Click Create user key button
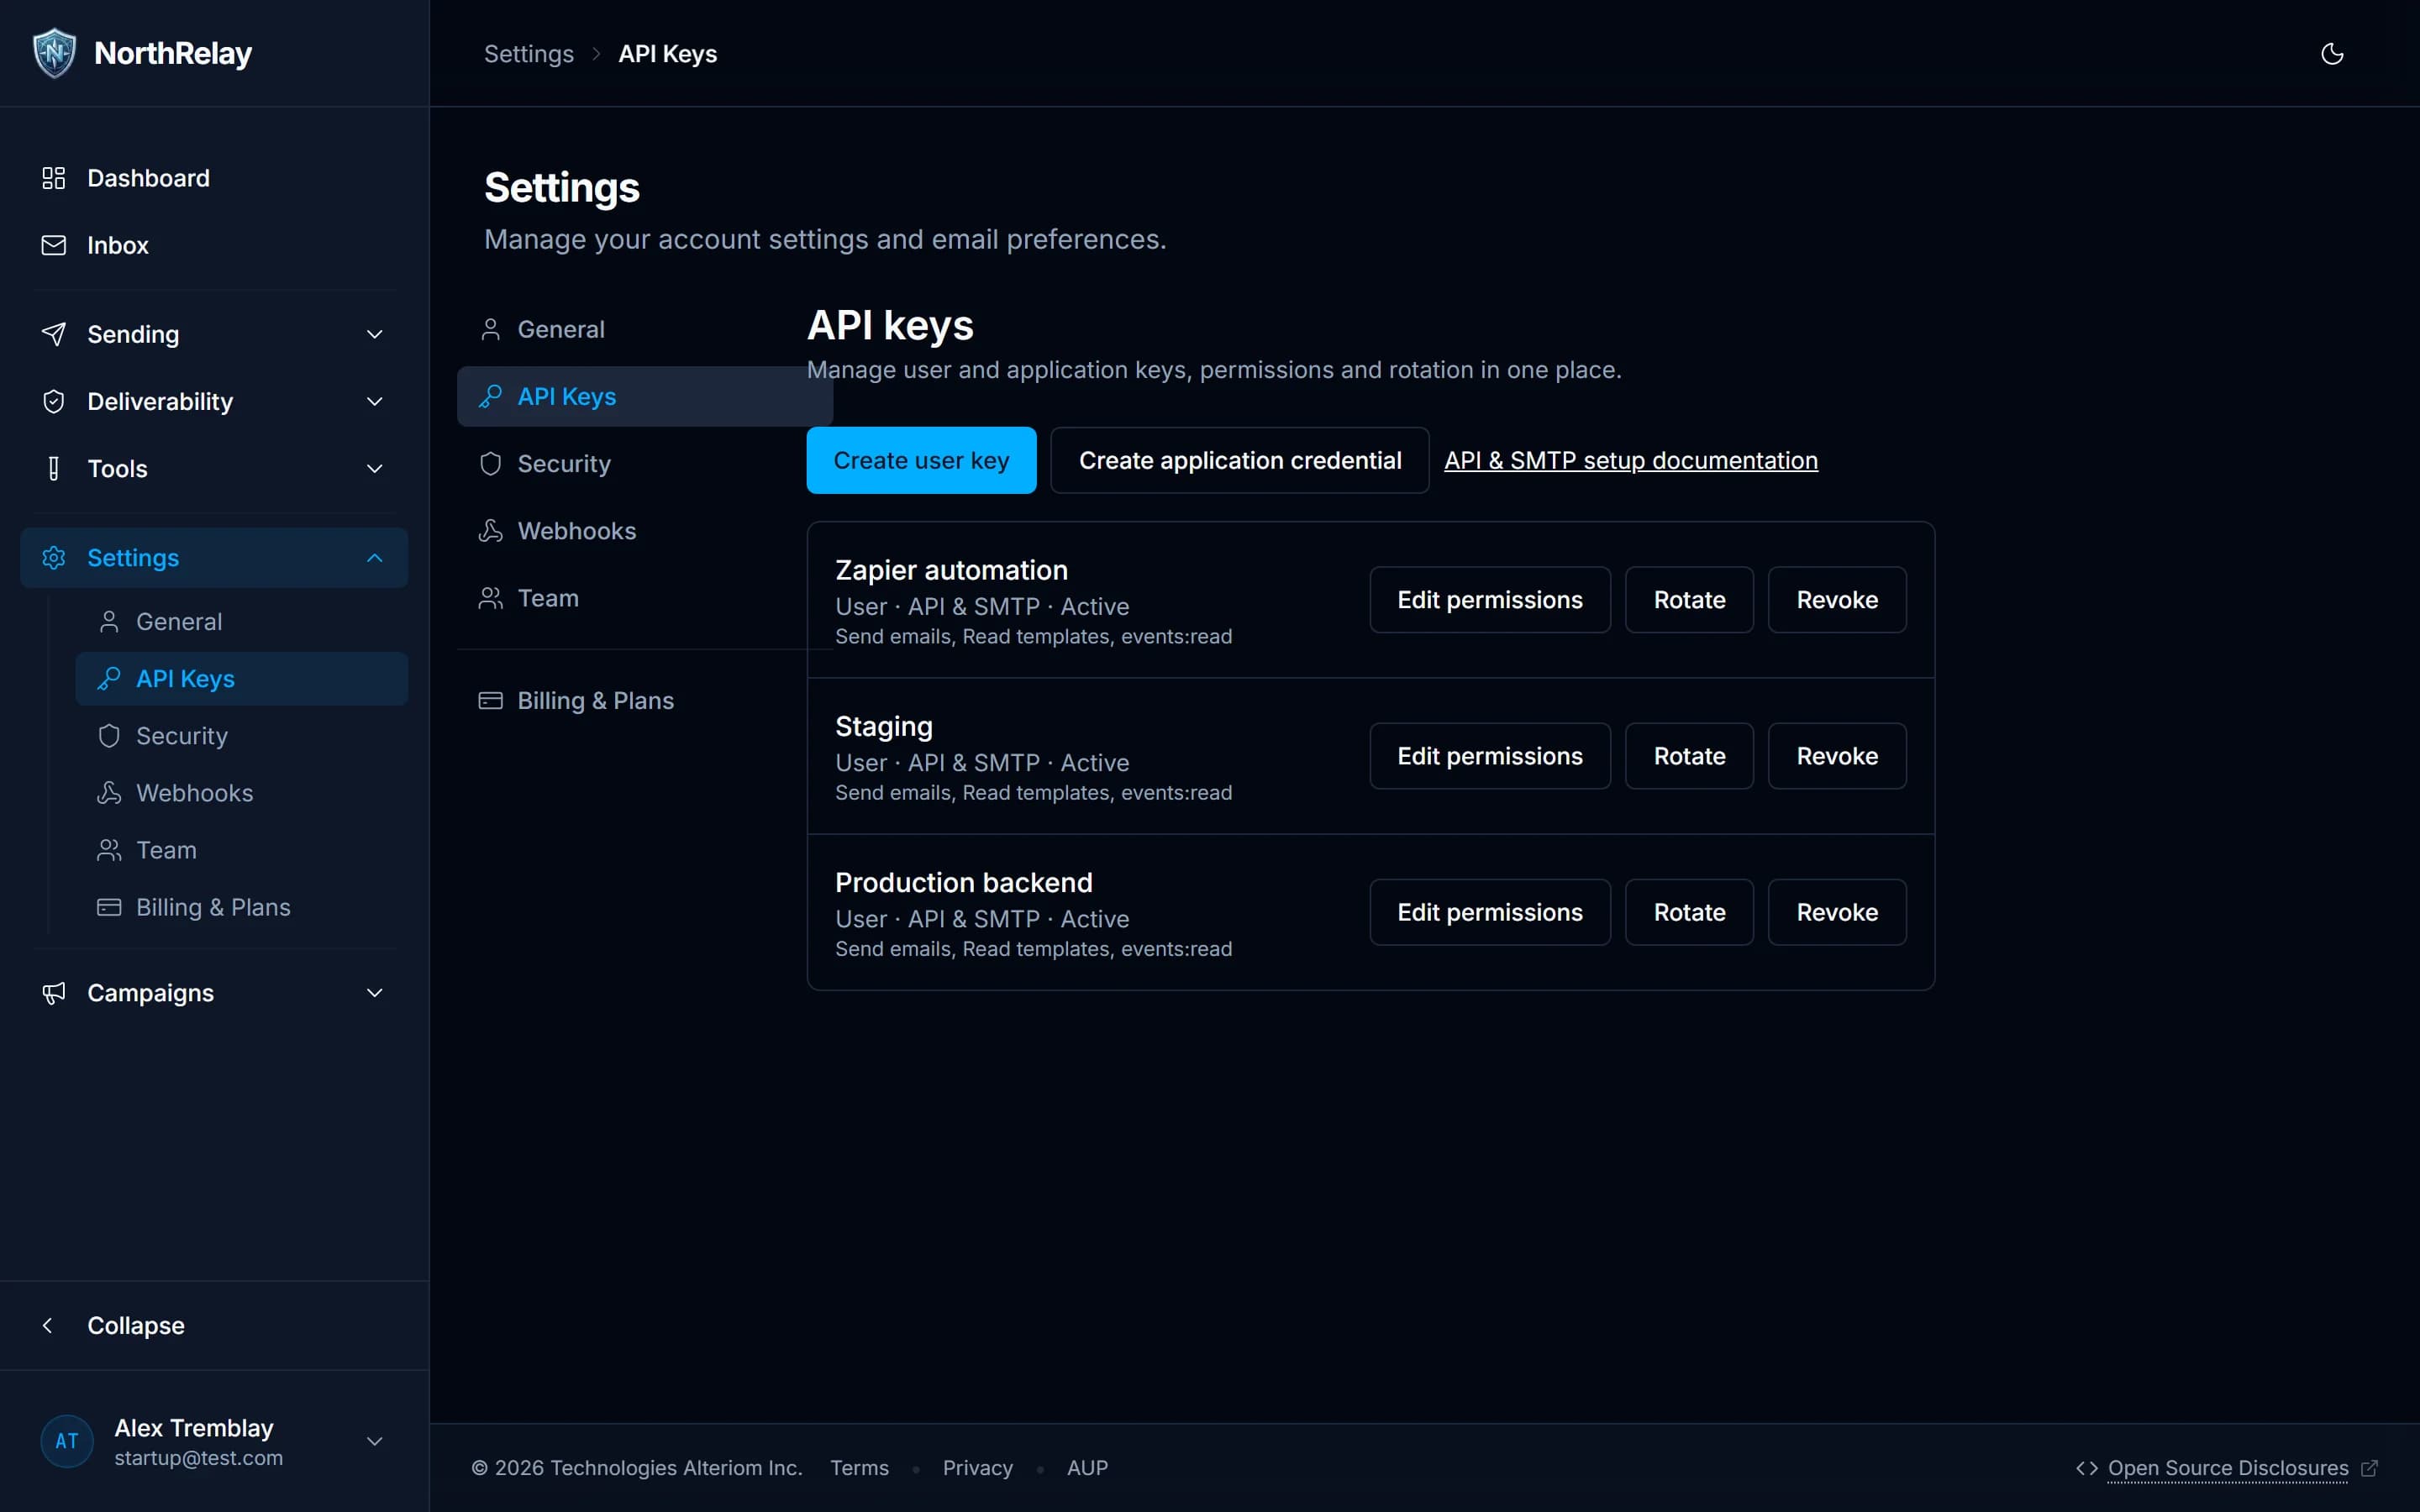Screen dimensions: 2420x1512 point(921,460)
